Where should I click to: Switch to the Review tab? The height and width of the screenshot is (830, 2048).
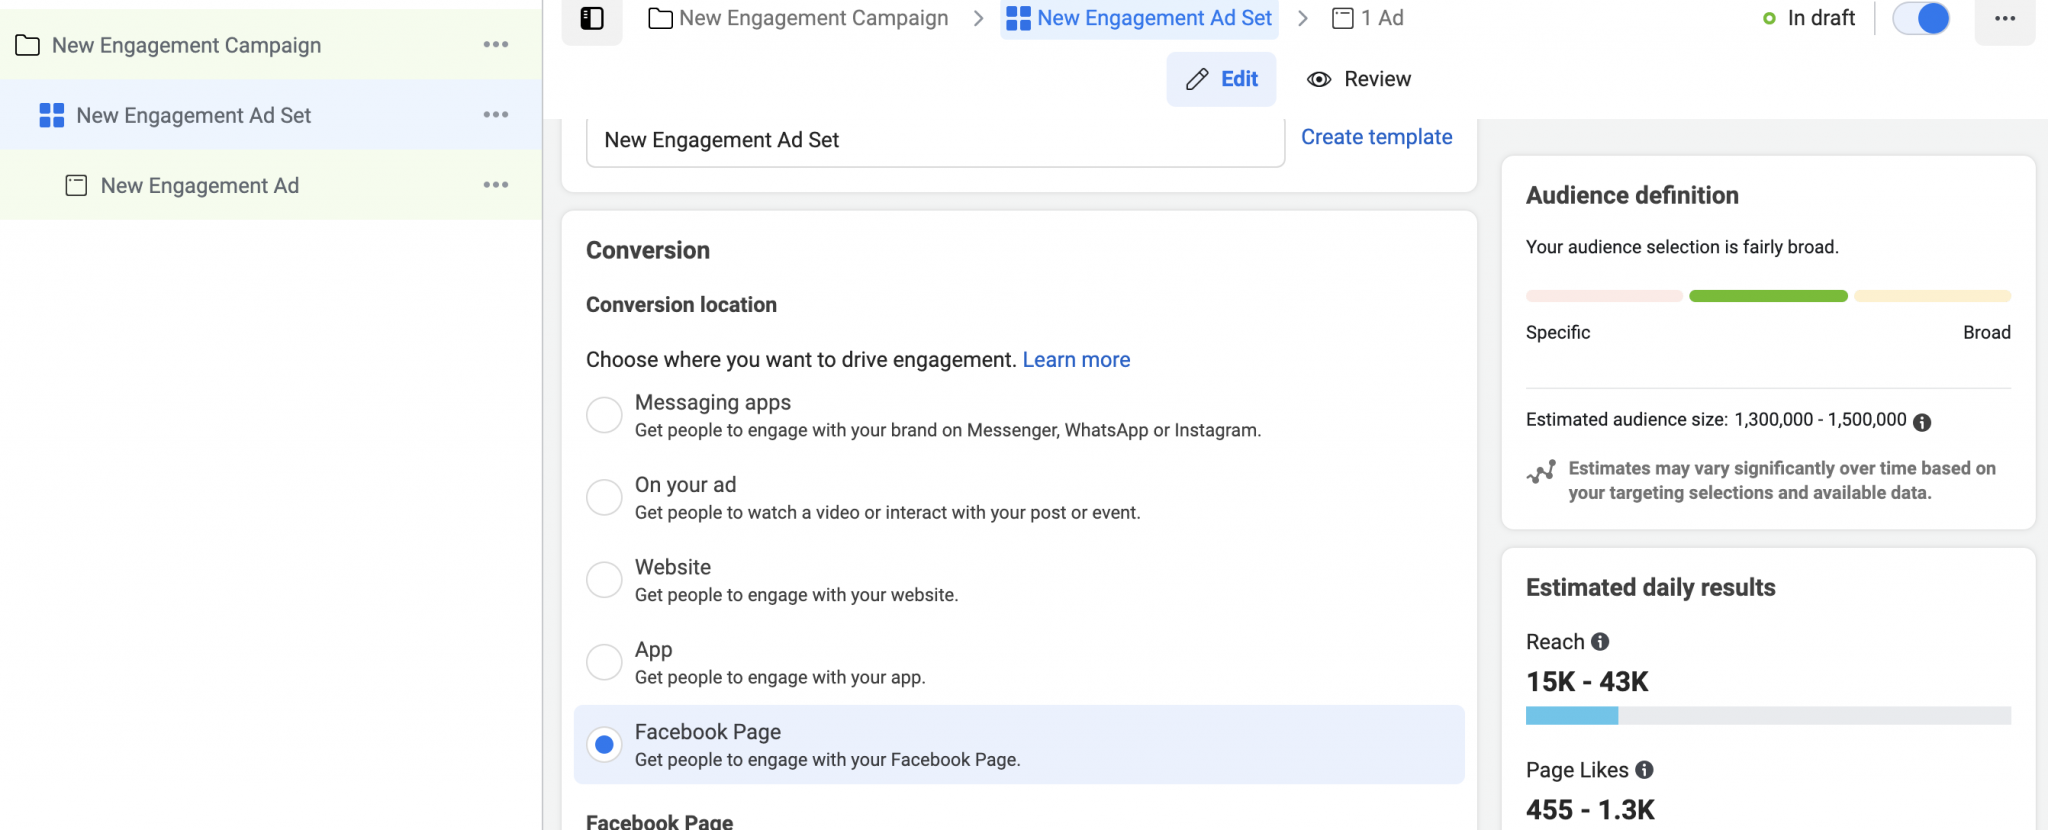point(1359,79)
